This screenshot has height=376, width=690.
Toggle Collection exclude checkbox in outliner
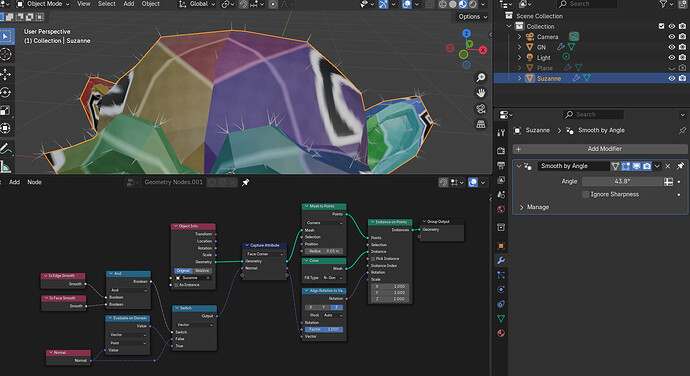pos(661,26)
